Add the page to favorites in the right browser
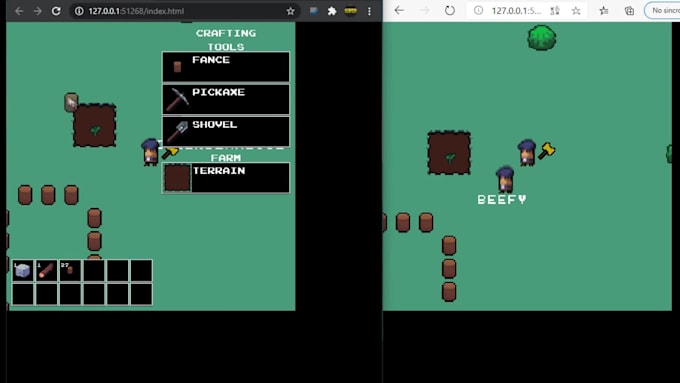Viewport: 680px width, 383px height. point(576,11)
